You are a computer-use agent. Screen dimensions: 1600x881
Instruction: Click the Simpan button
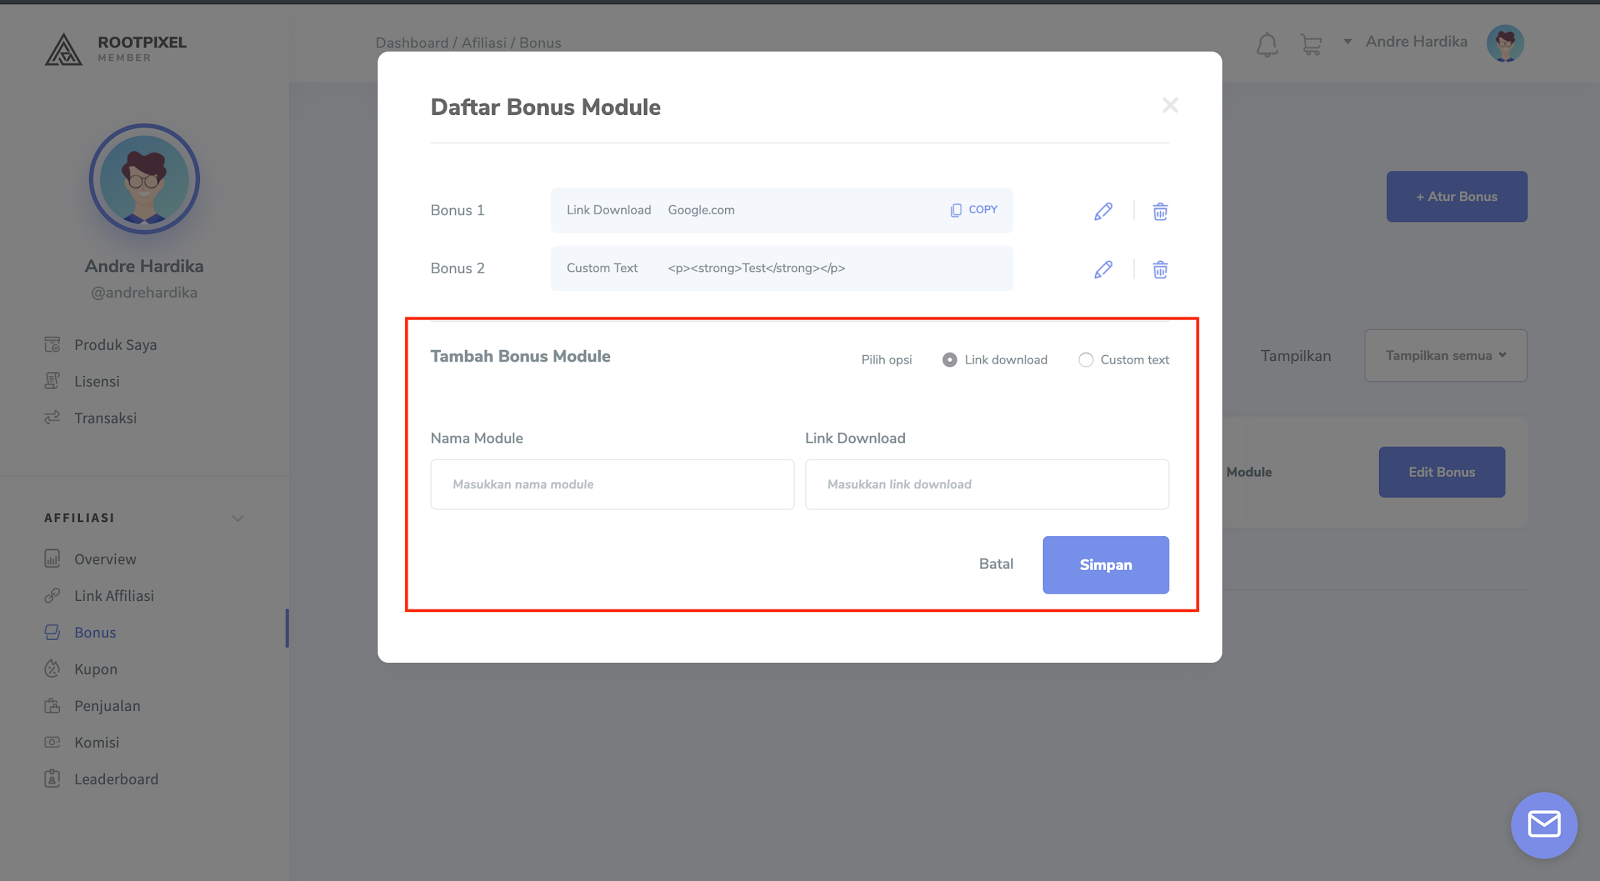[1106, 565]
